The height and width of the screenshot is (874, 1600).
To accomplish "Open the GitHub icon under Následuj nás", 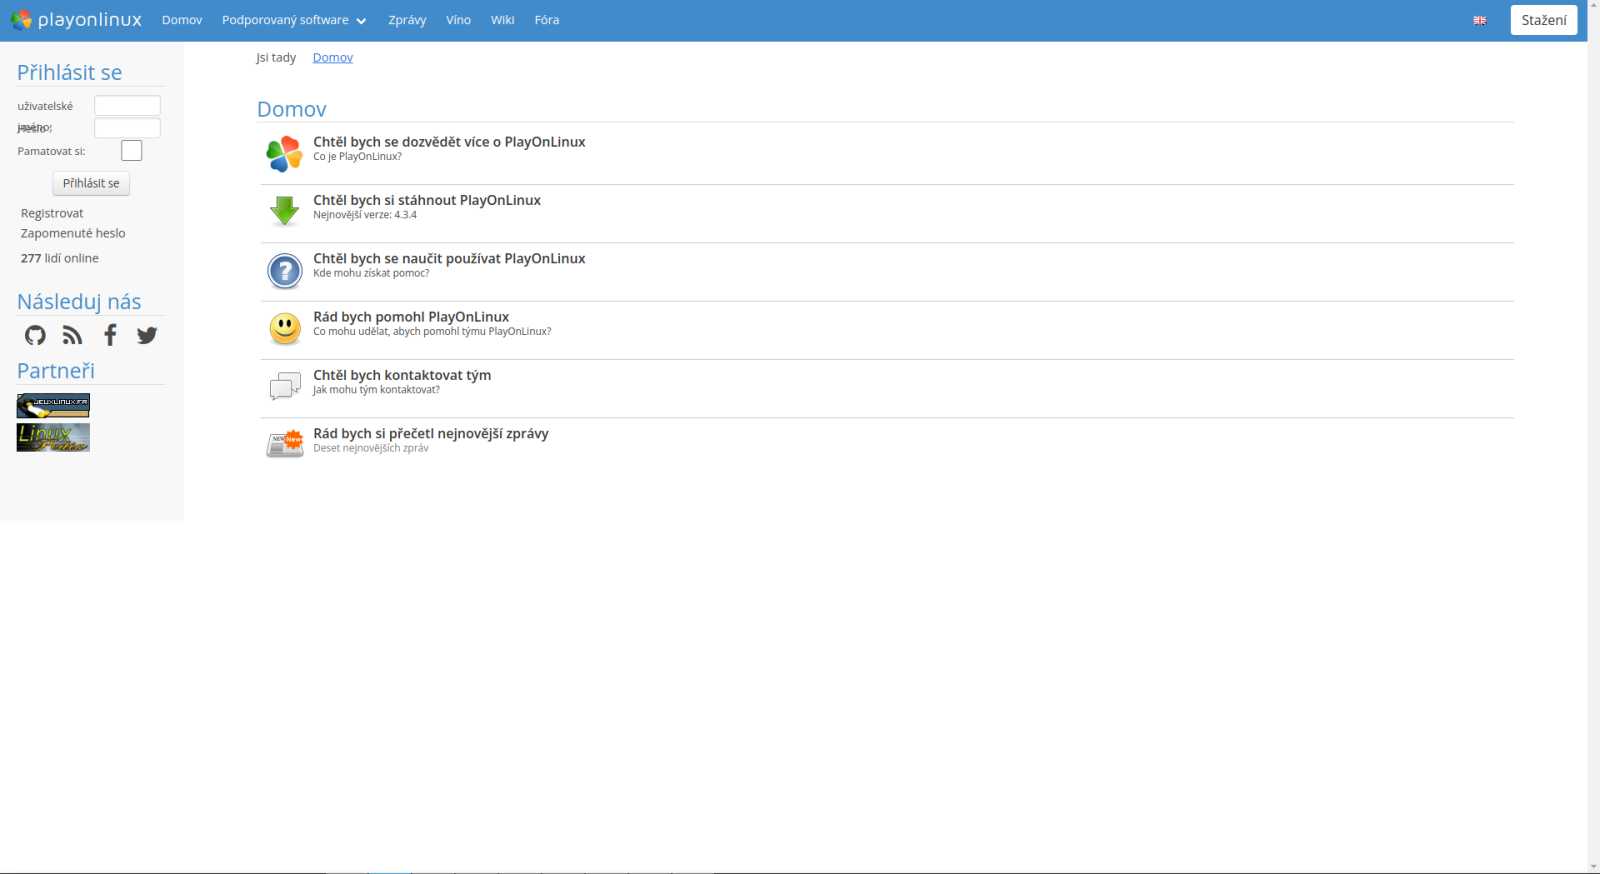I will 35,335.
